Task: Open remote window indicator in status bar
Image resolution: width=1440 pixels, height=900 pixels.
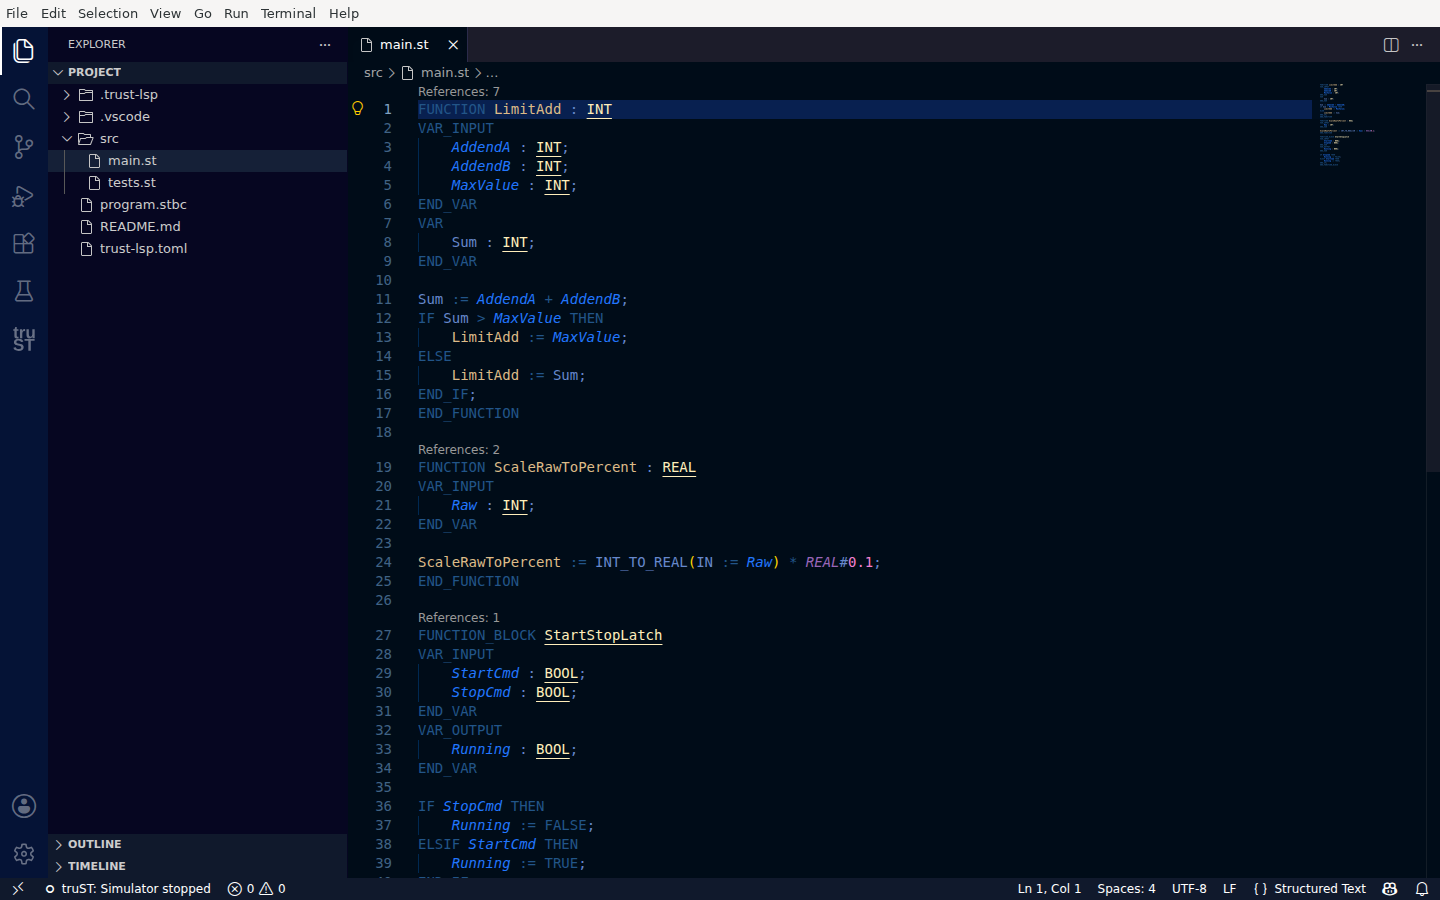Action: [x=17, y=888]
